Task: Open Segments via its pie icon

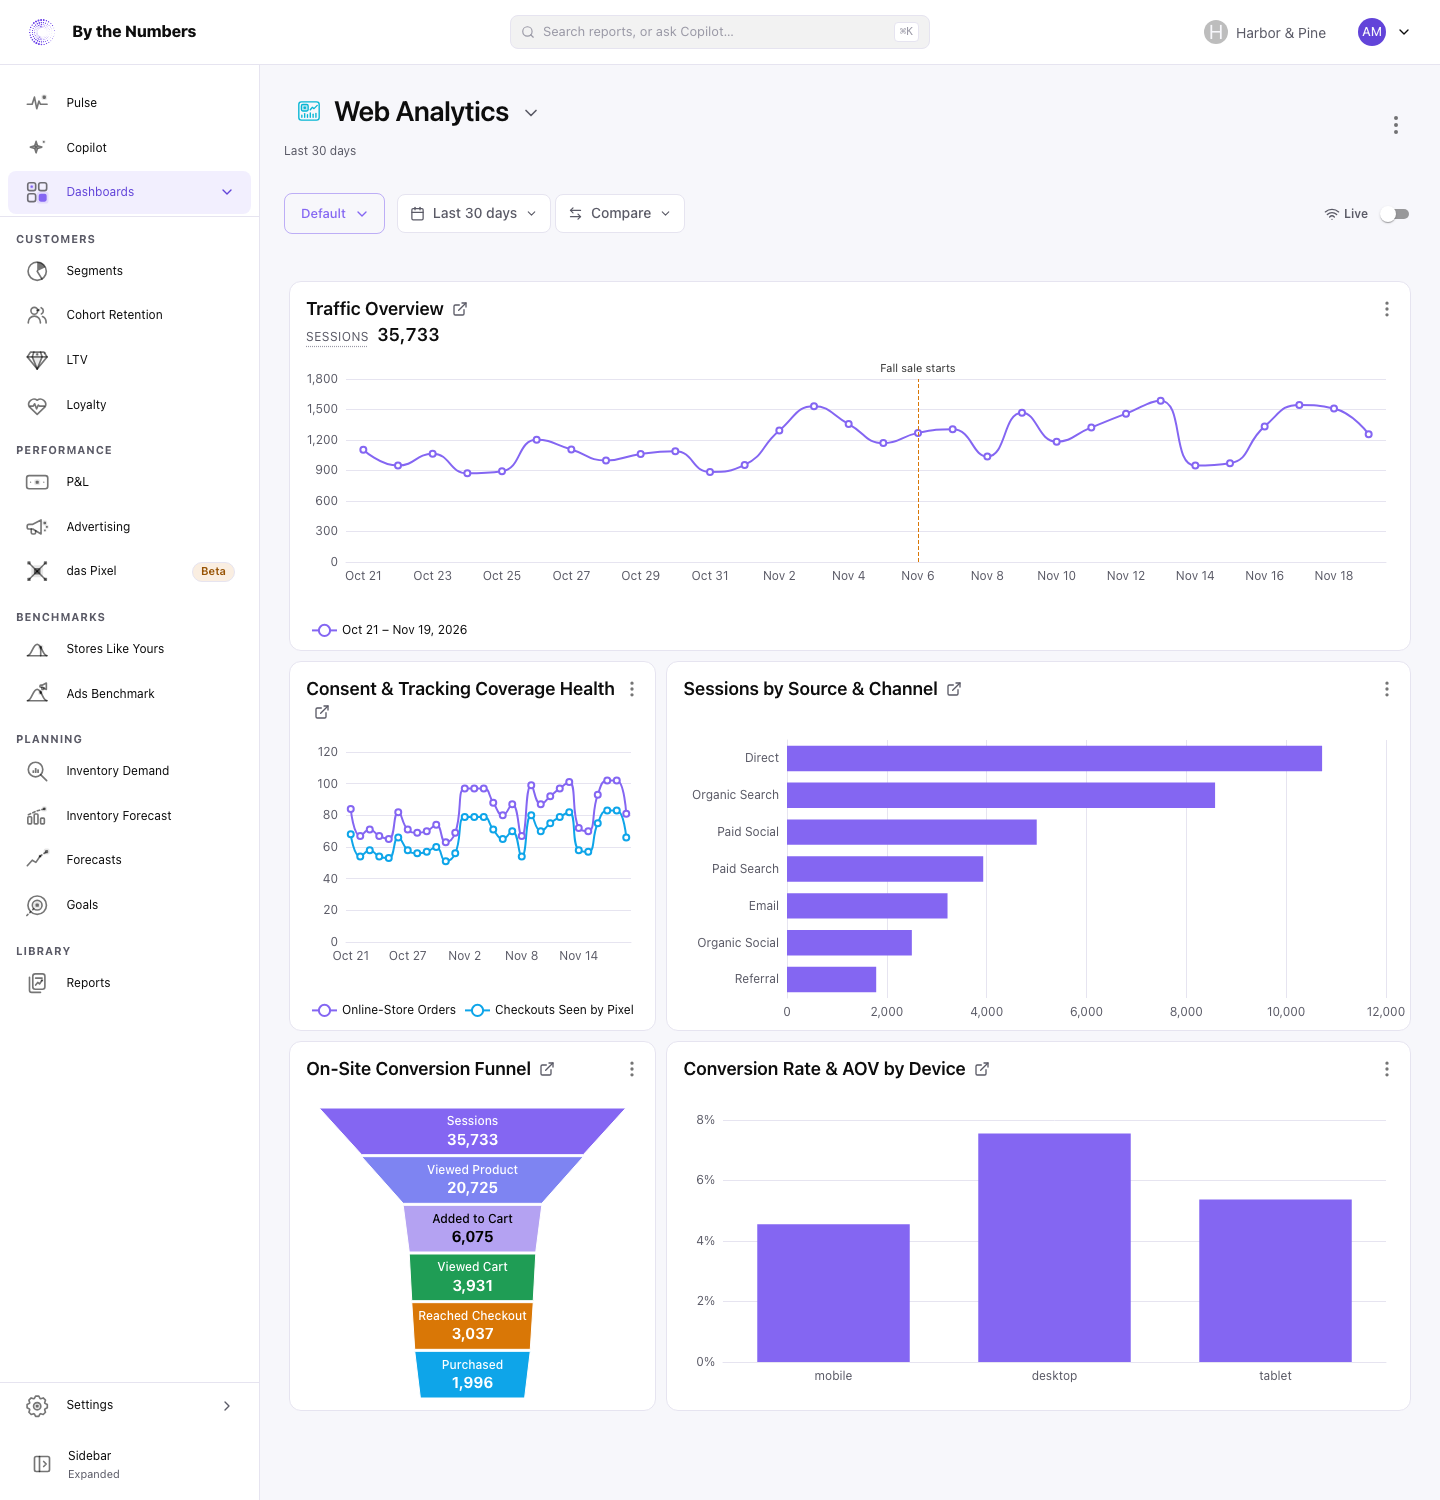Action: click(x=37, y=271)
